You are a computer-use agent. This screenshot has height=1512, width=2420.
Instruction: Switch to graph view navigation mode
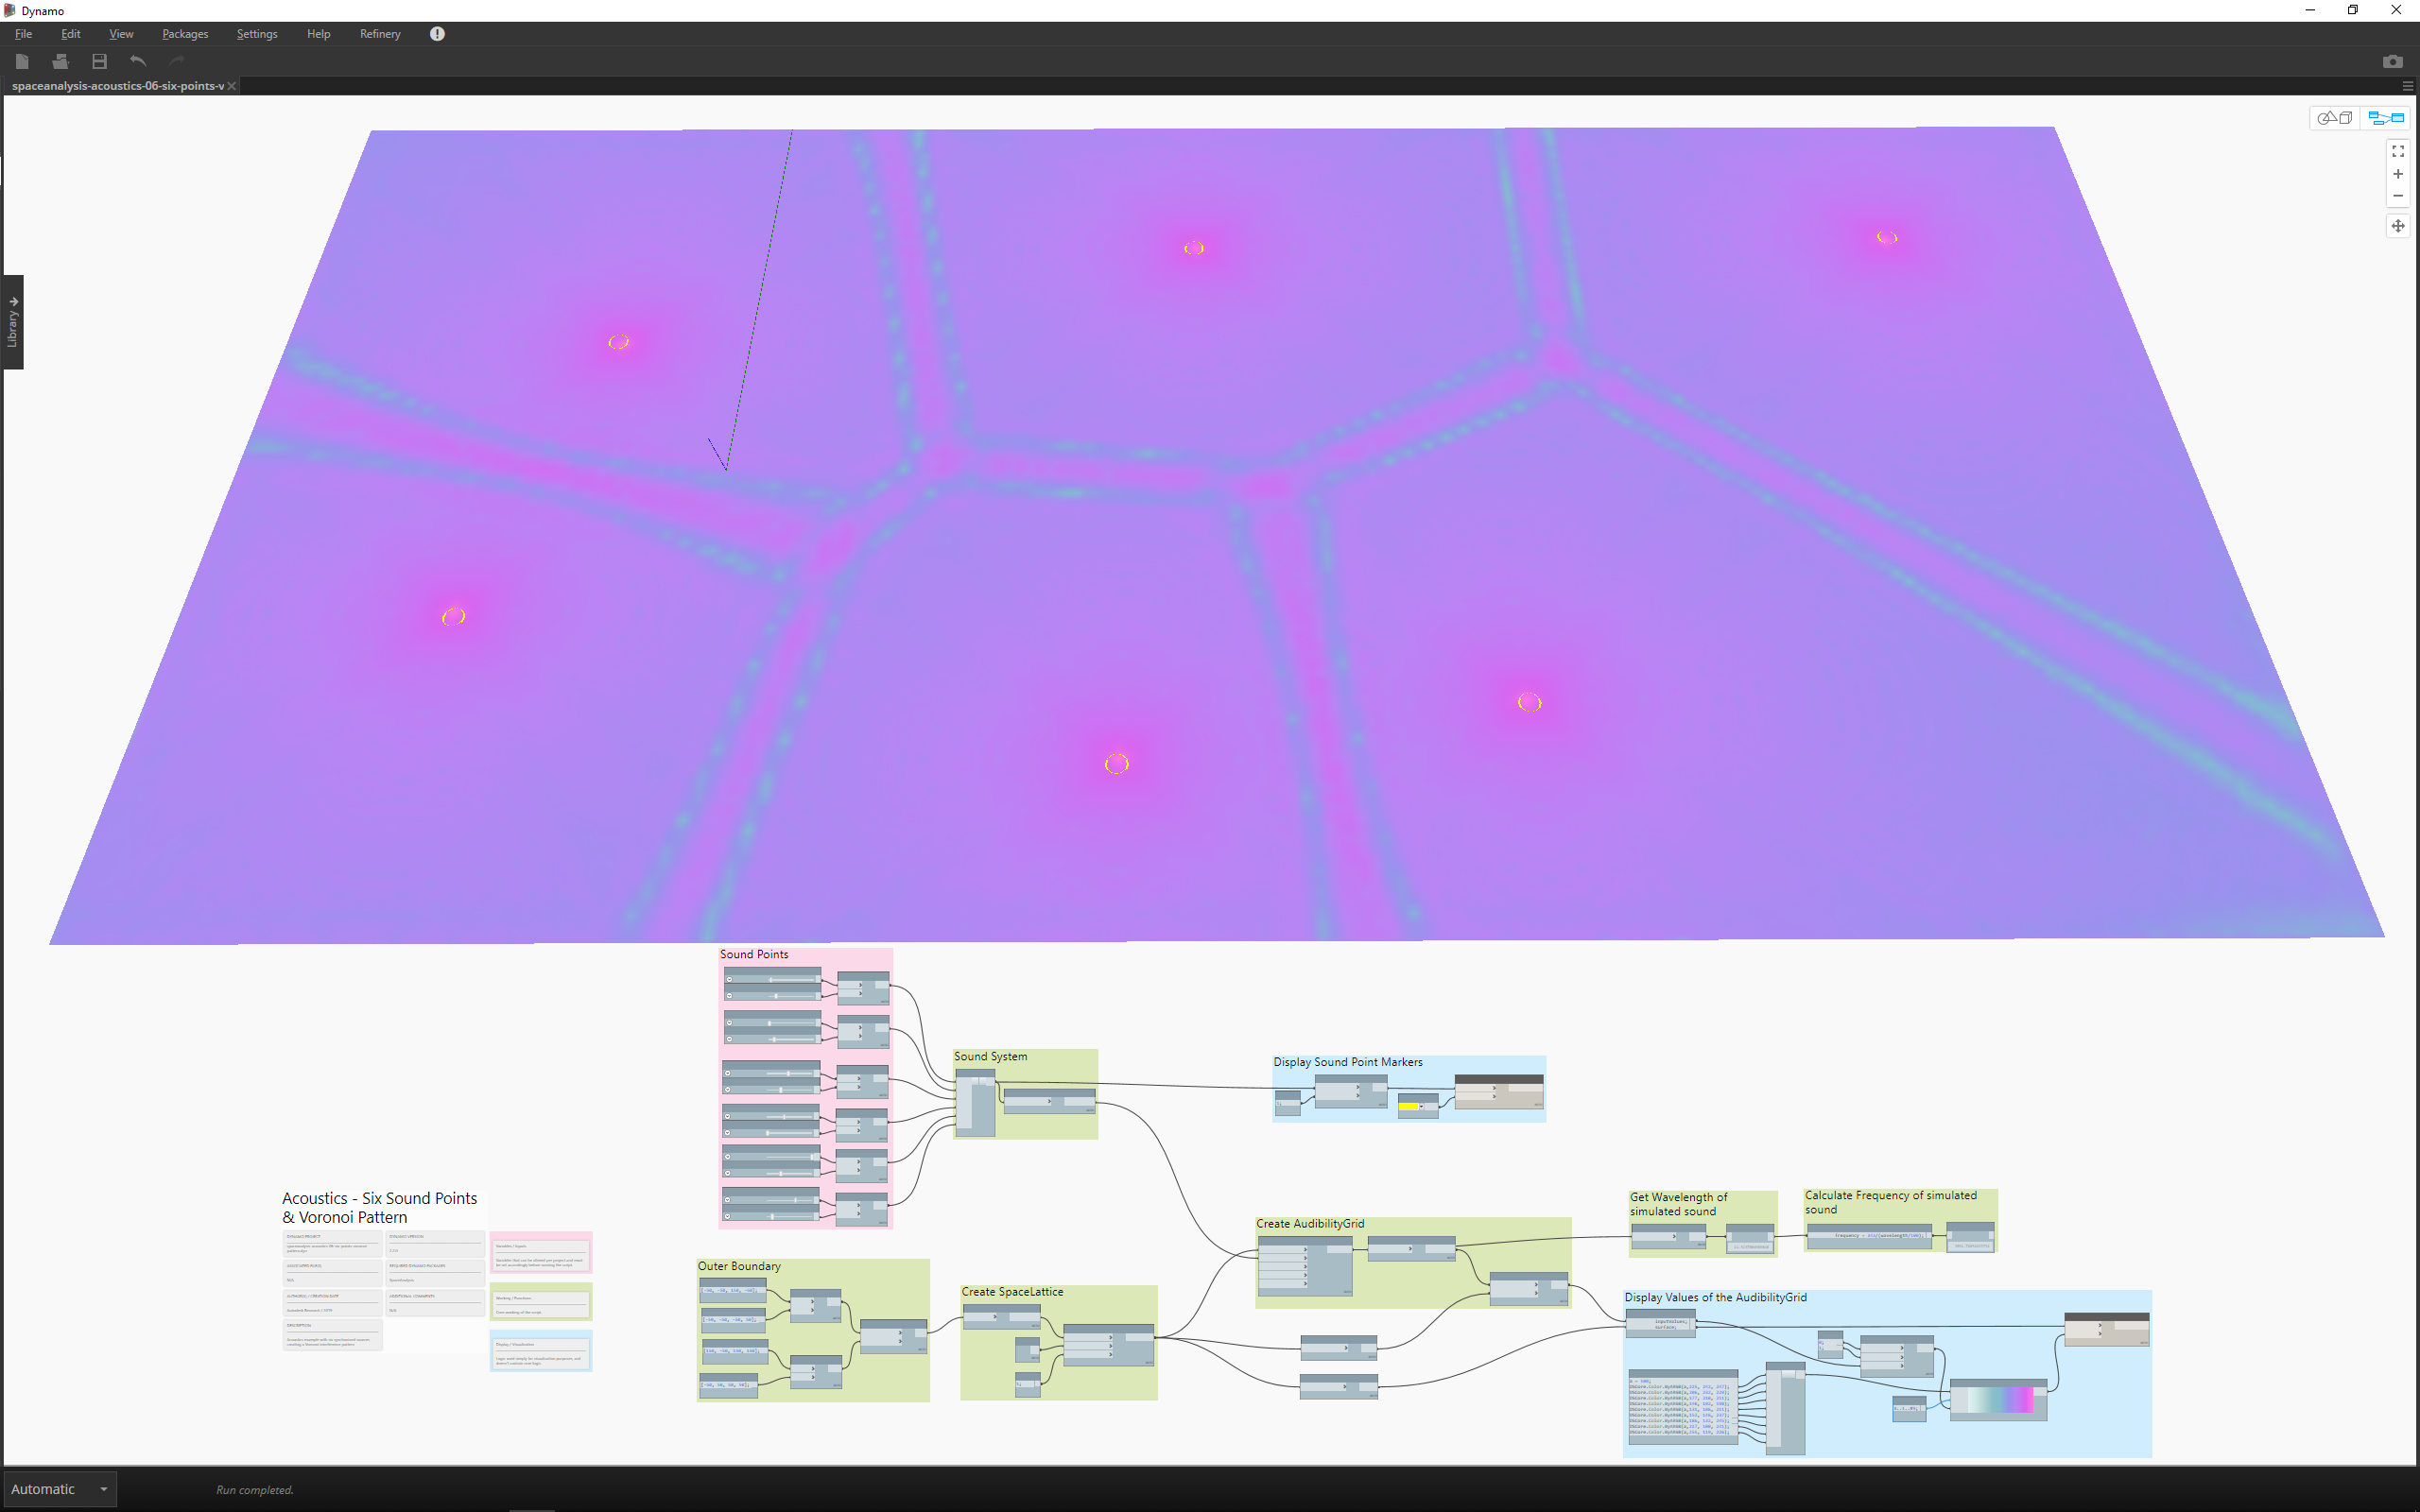coord(2385,118)
